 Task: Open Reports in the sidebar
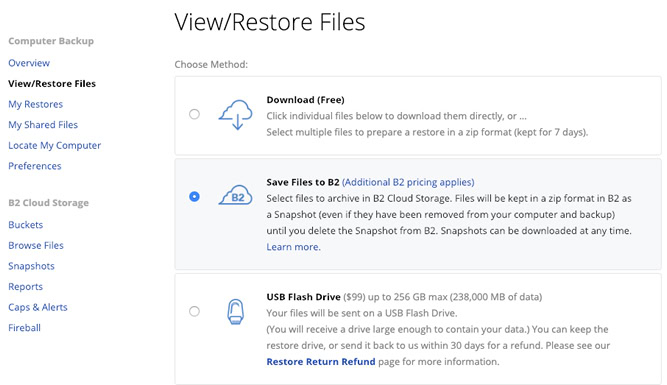coord(26,287)
